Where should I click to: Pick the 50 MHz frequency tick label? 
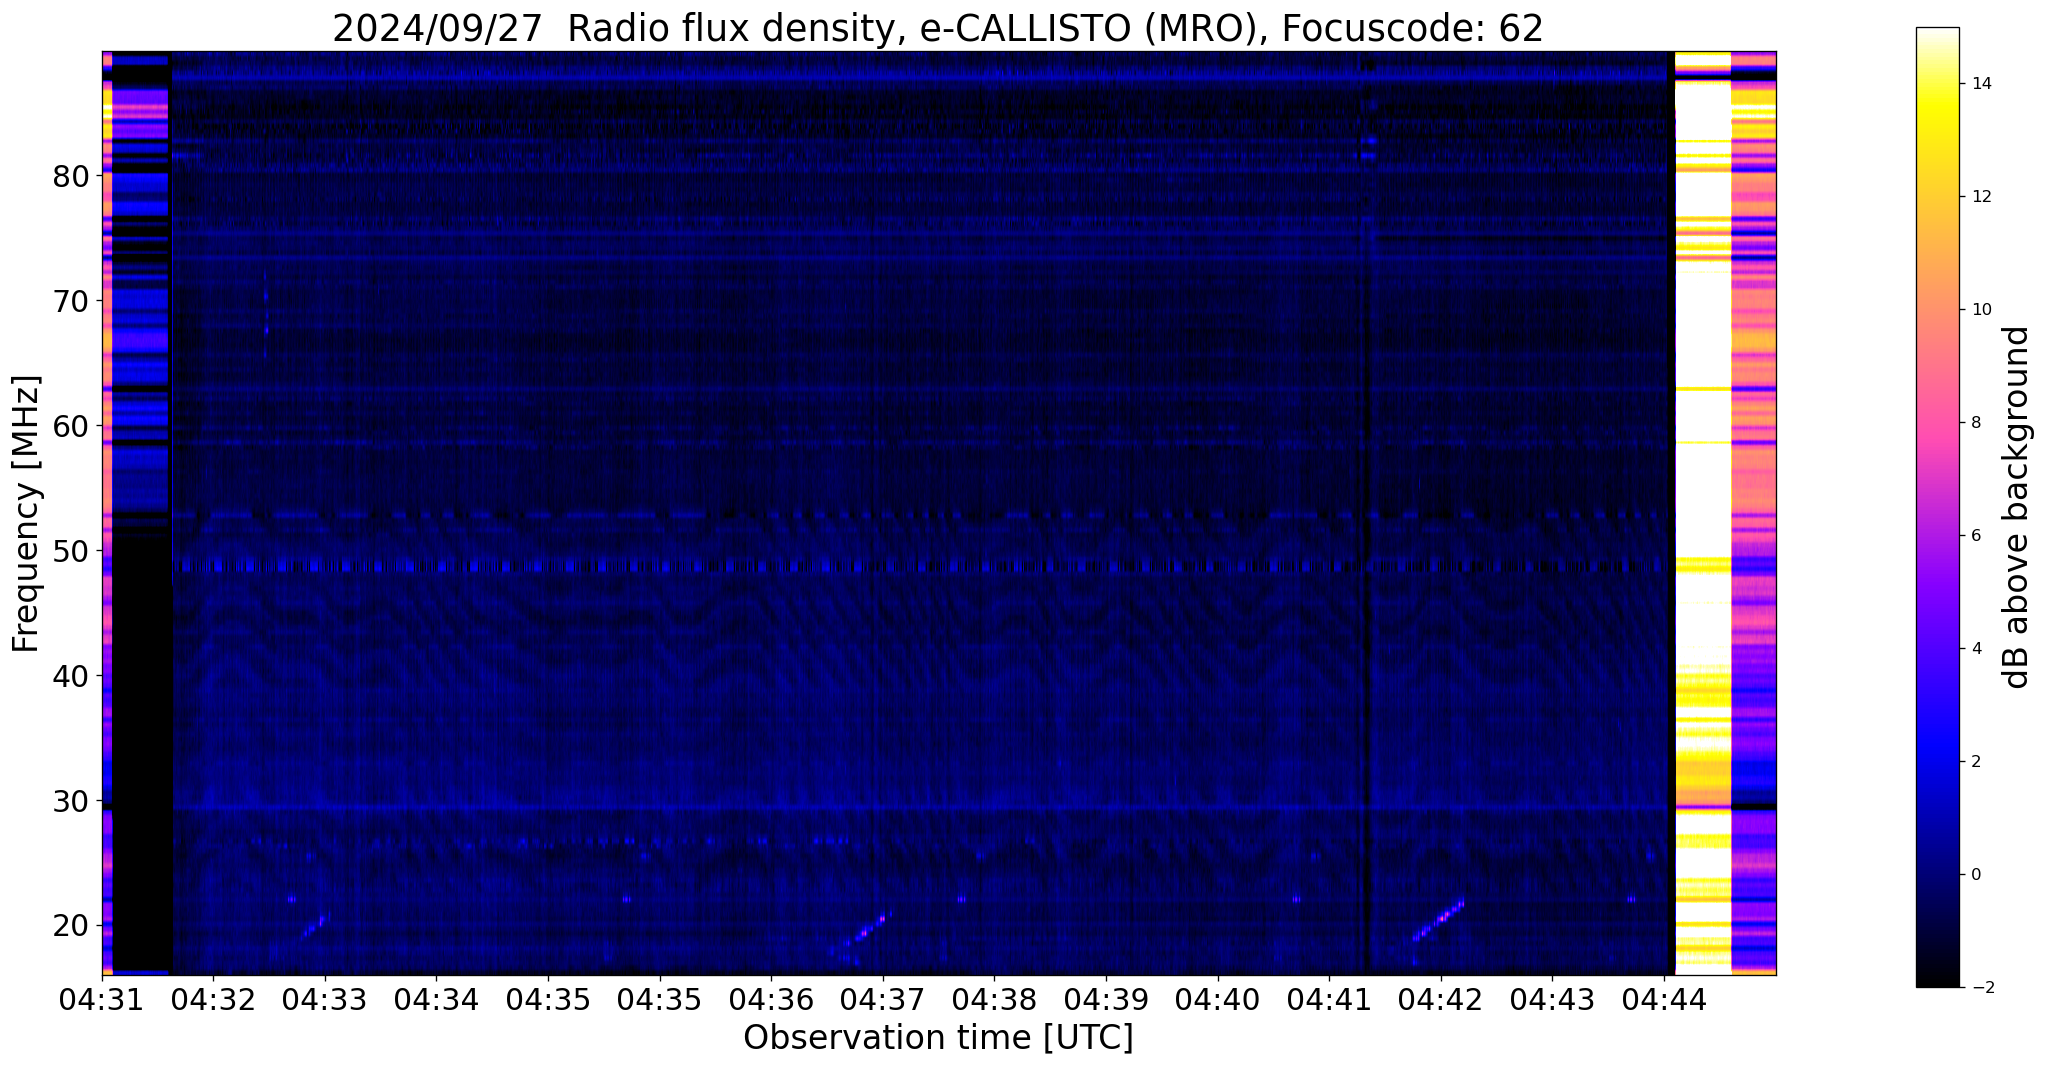click(70, 551)
